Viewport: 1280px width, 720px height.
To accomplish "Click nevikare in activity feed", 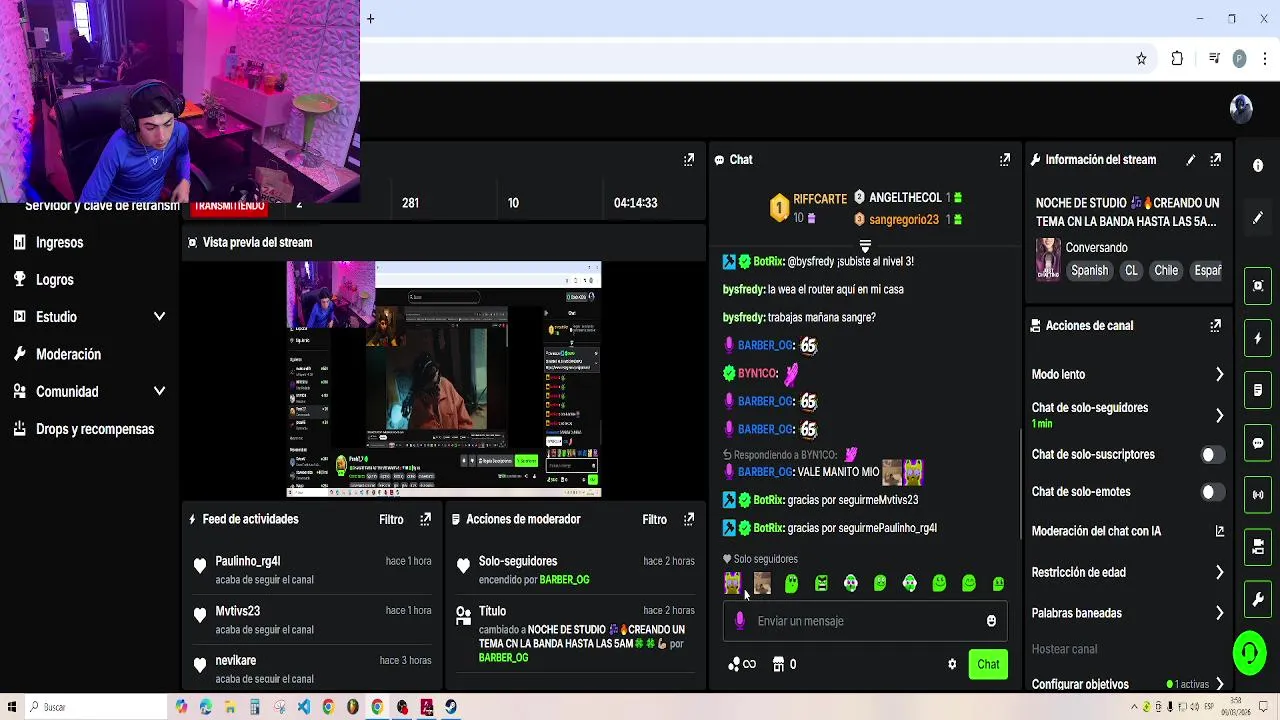I will [x=235, y=661].
